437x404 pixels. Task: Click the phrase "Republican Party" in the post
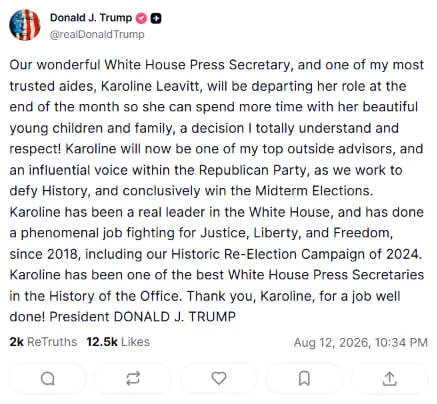(x=252, y=170)
